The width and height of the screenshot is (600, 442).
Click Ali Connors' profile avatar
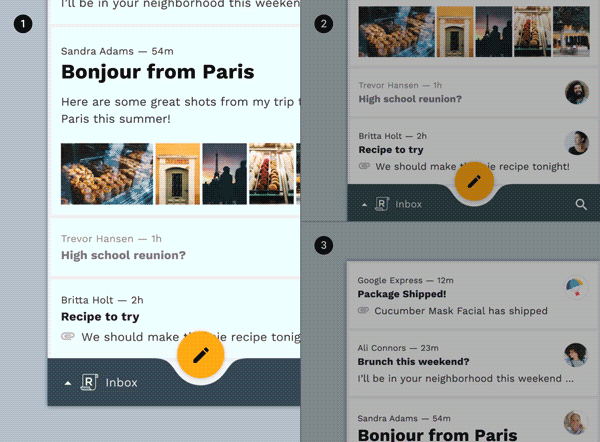click(576, 355)
